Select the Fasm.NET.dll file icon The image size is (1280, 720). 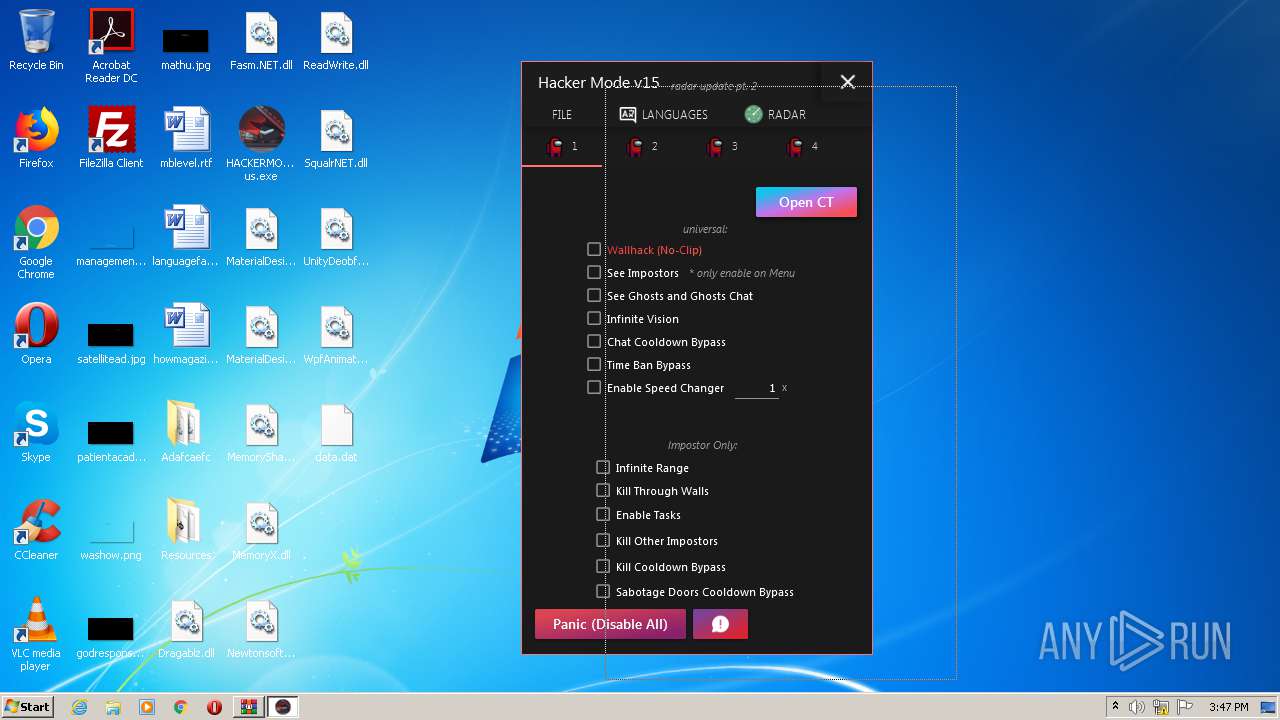261,41
